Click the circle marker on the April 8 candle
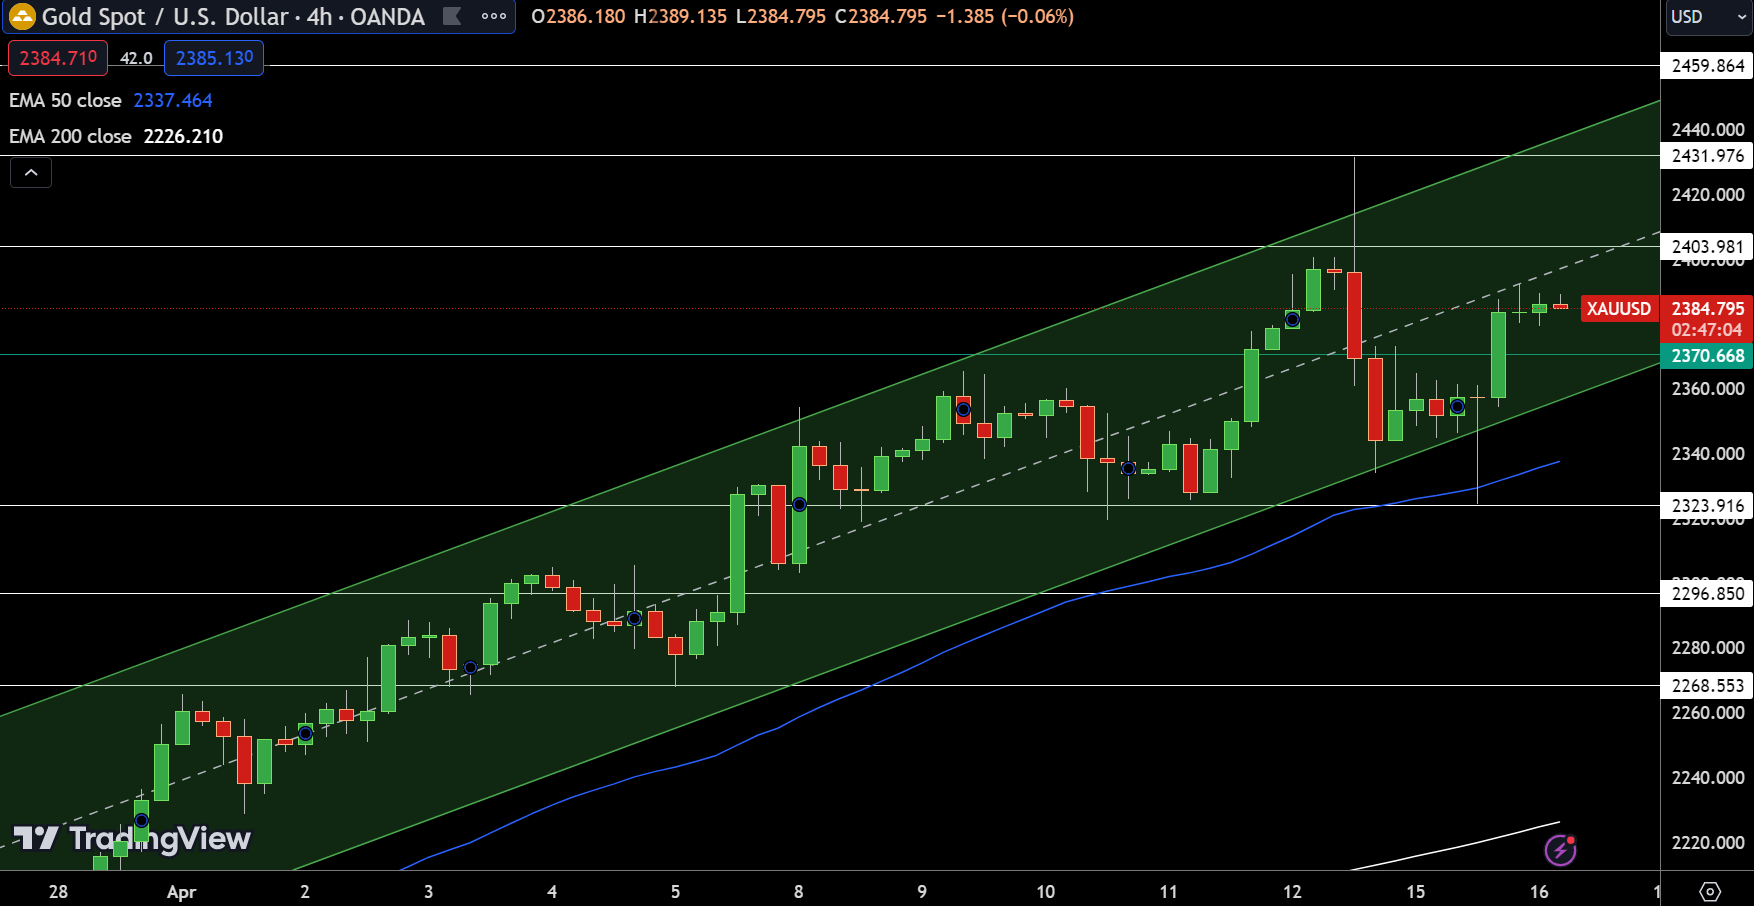The width and height of the screenshot is (1754, 906). tap(799, 505)
